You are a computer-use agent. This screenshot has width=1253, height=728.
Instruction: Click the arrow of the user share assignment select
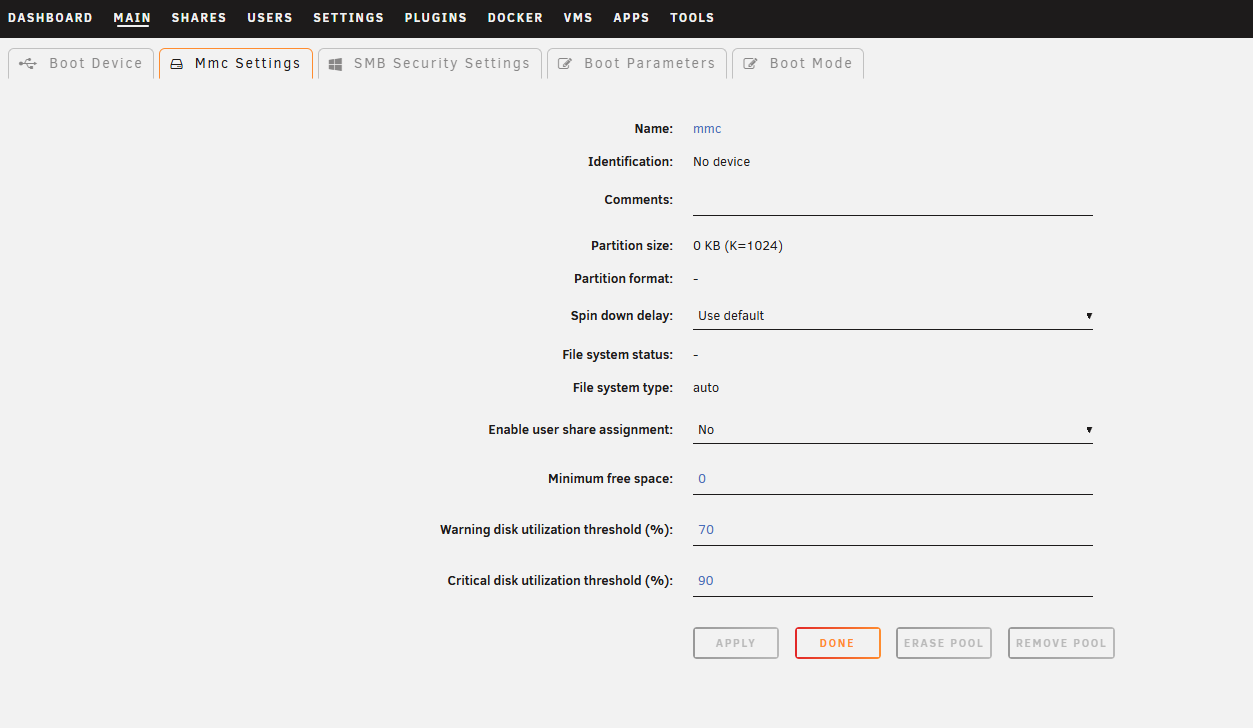[x=1088, y=430]
